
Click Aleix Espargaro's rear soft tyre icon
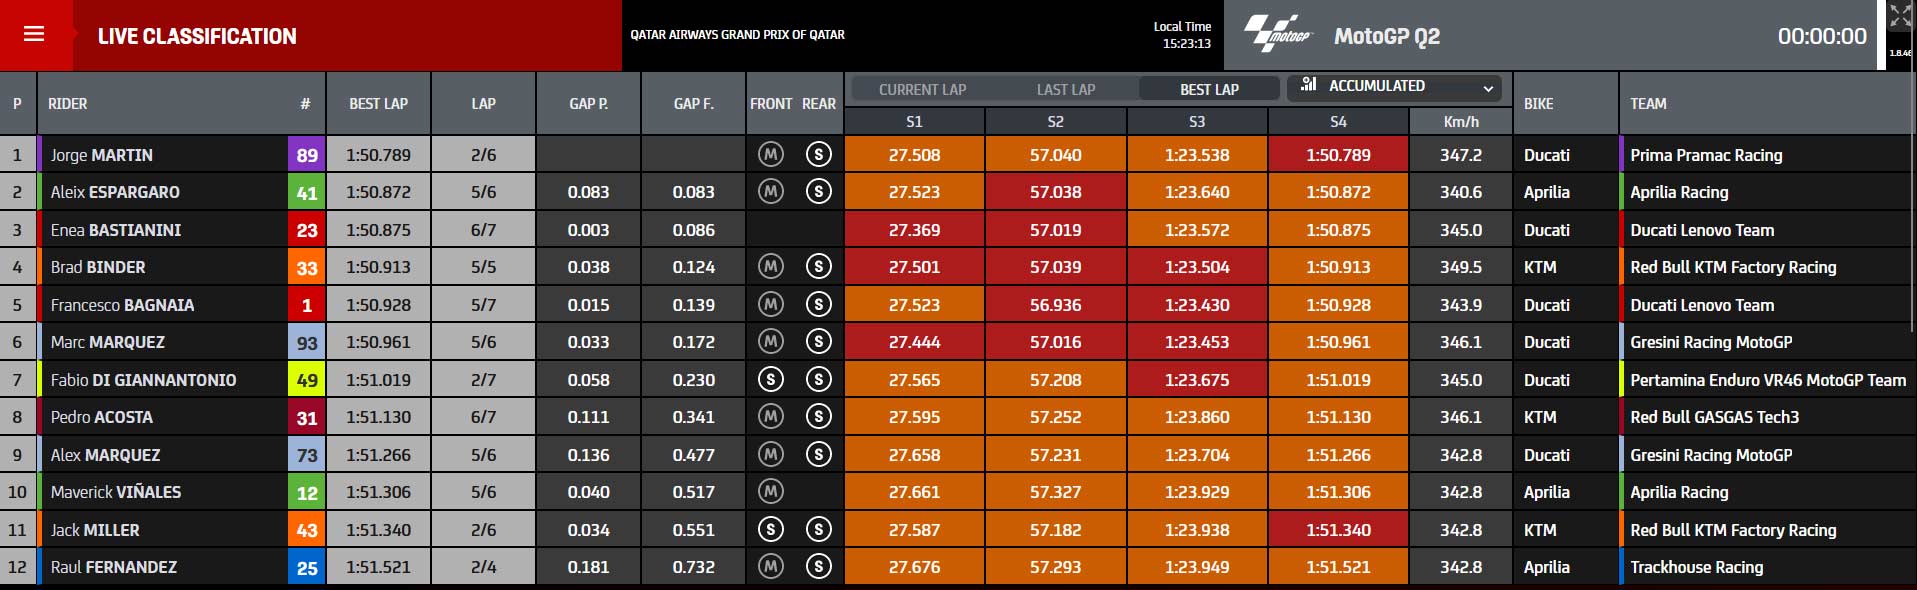818,192
